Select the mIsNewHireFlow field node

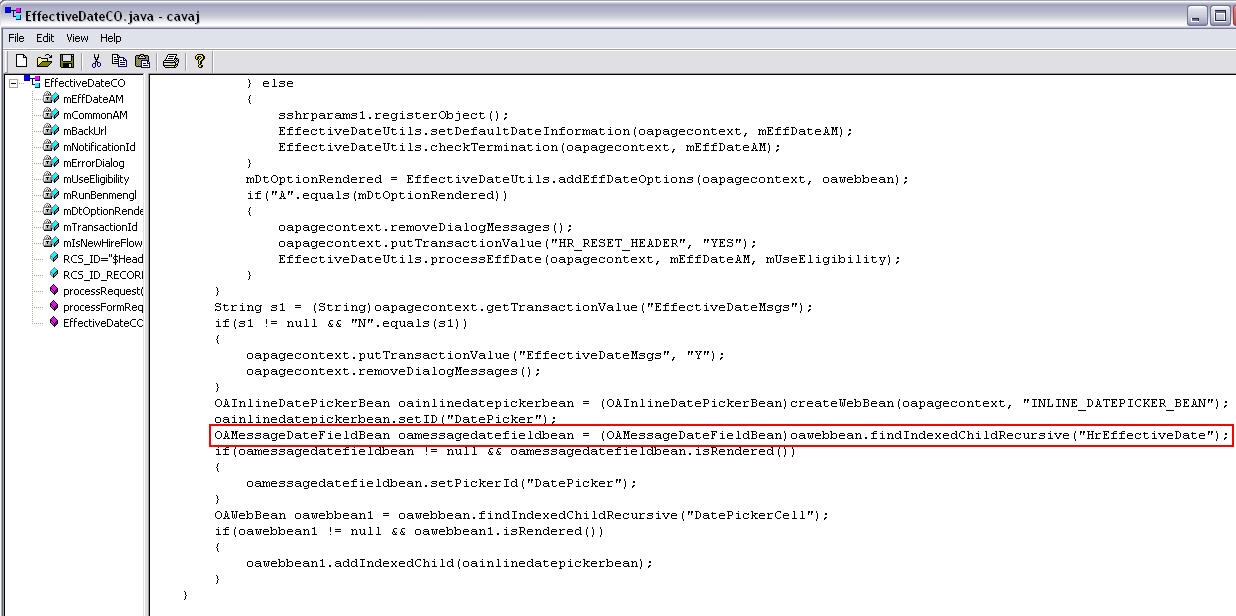tap(102, 243)
